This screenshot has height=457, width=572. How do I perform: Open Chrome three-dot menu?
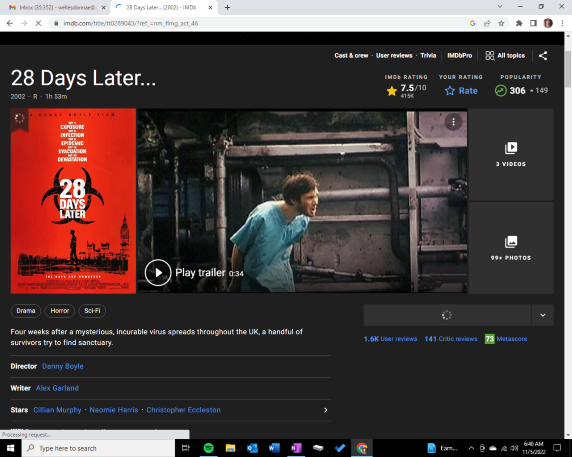pos(562,23)
